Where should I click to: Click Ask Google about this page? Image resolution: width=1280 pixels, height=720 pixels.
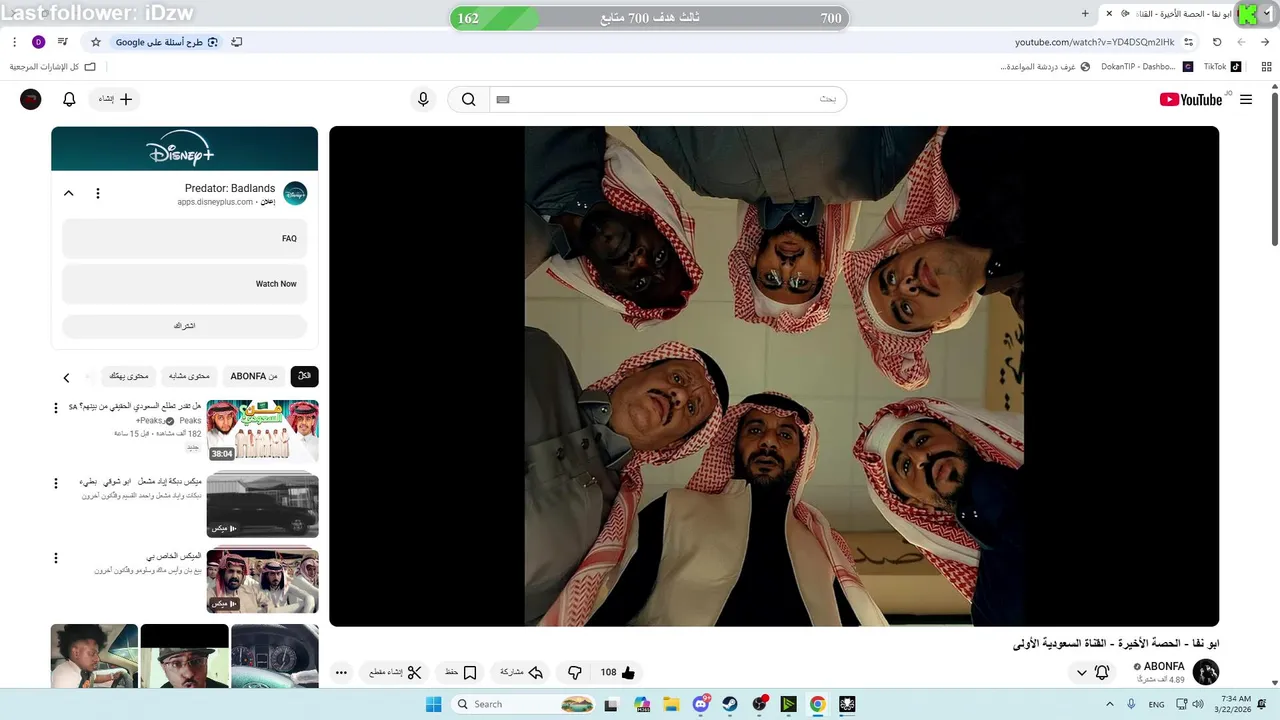tap(167, 42)
